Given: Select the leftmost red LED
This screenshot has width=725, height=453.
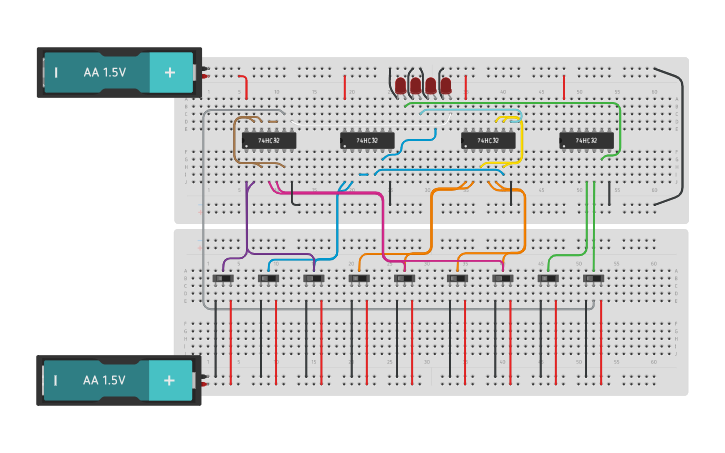Looking at the screenshot, I should tap(400, 86).
